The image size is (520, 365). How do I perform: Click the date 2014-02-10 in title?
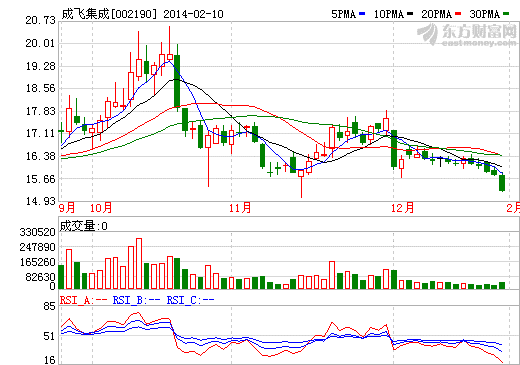[193, 14]
